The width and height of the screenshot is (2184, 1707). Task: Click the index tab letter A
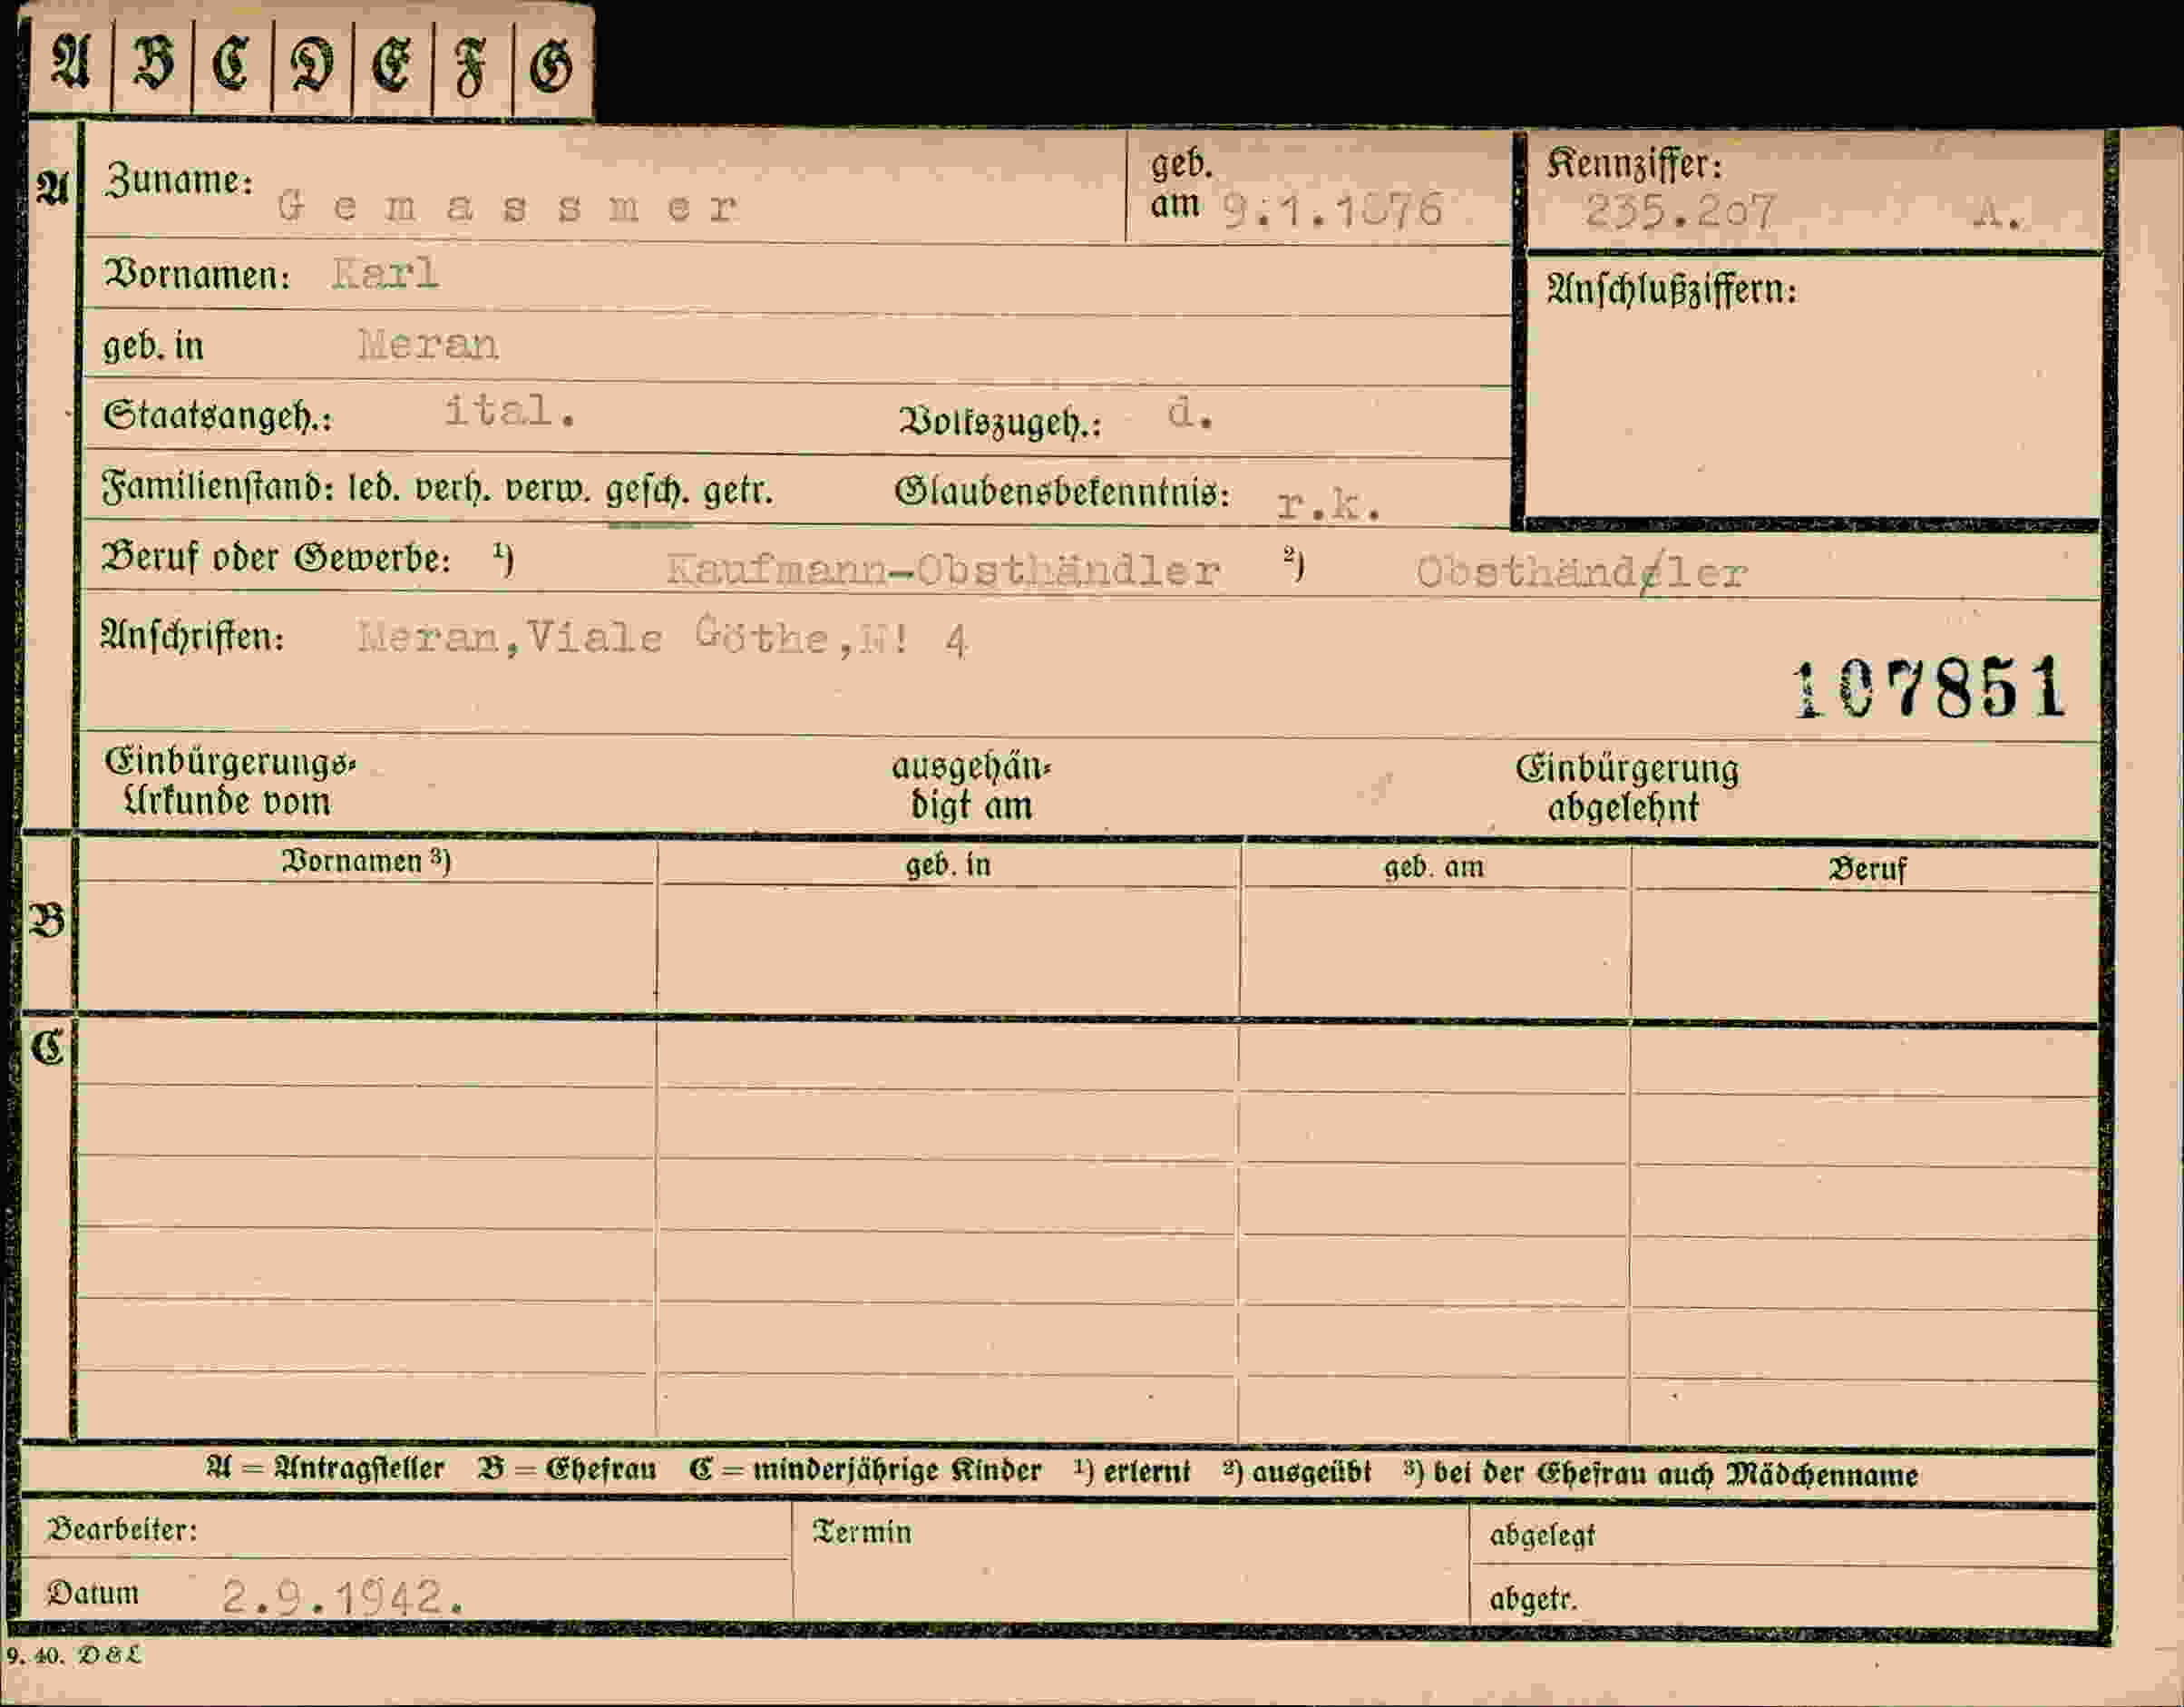coord(70,63)
